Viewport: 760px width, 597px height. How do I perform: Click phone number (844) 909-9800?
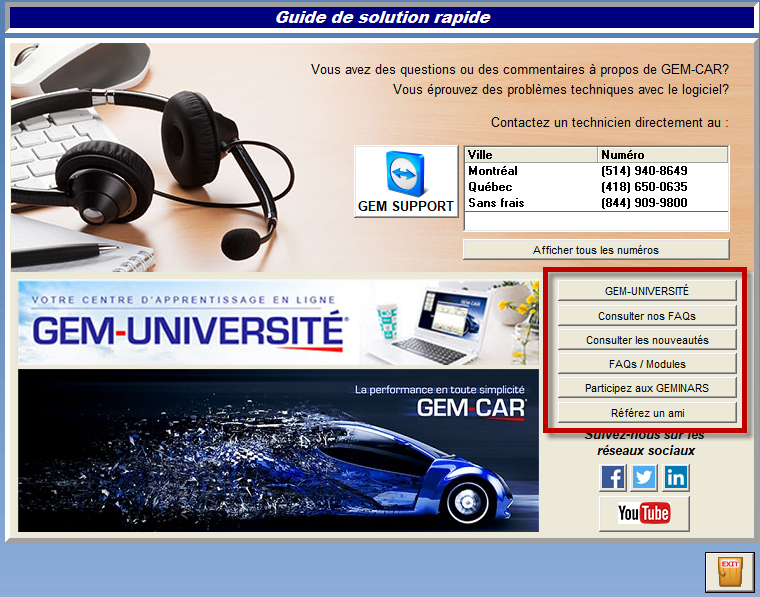tap(644, 203)
